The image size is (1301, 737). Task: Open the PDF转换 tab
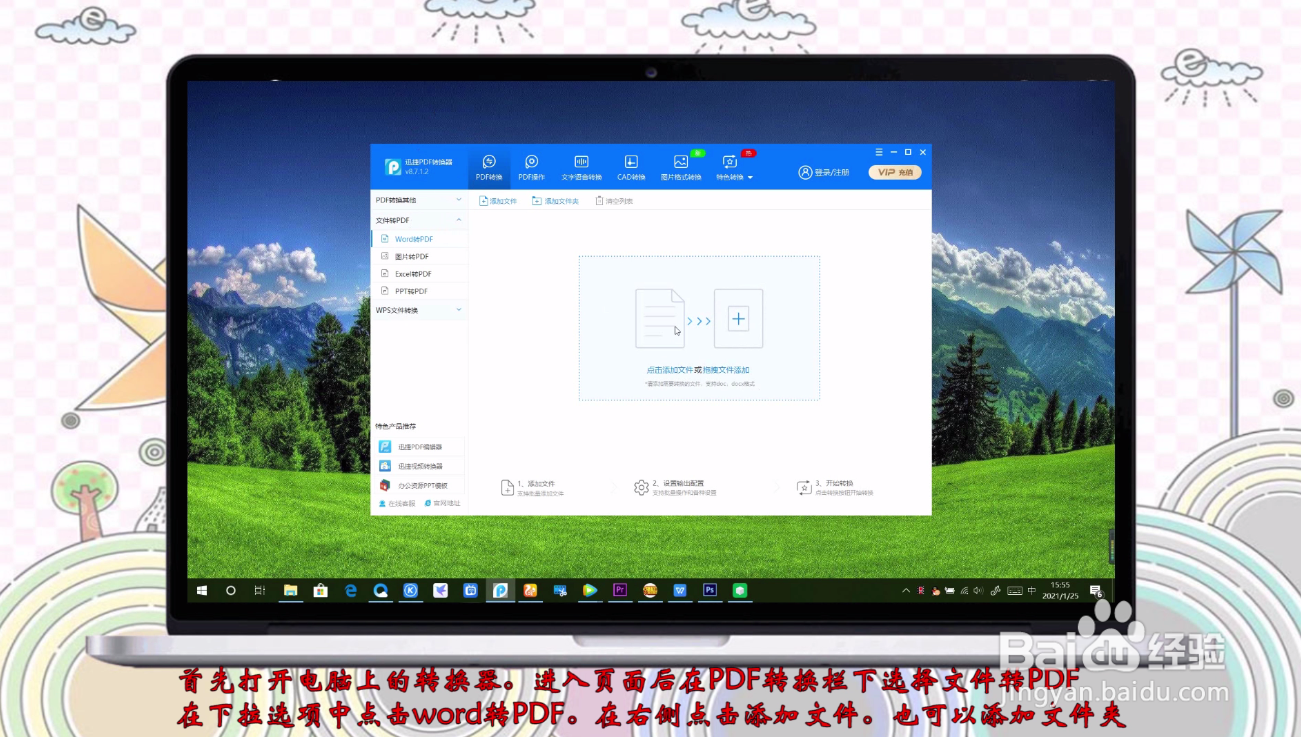[489, 167]
